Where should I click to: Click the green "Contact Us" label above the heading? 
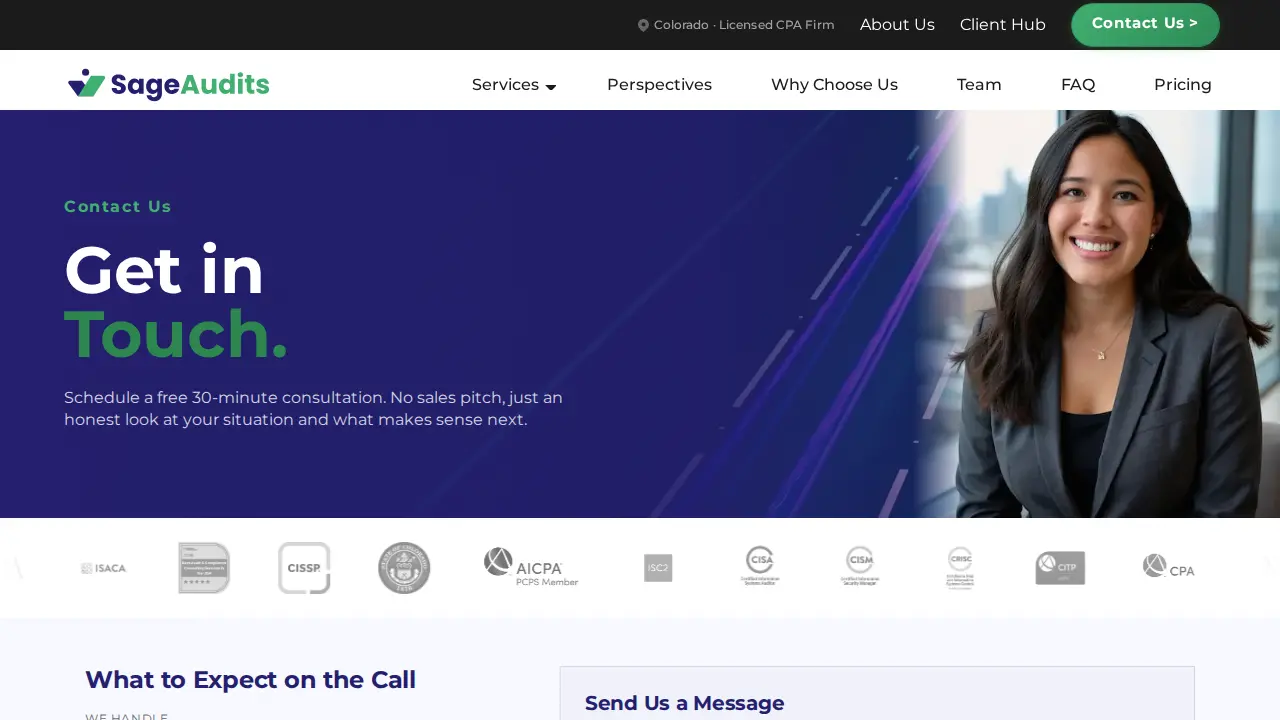tap(118, 207)
